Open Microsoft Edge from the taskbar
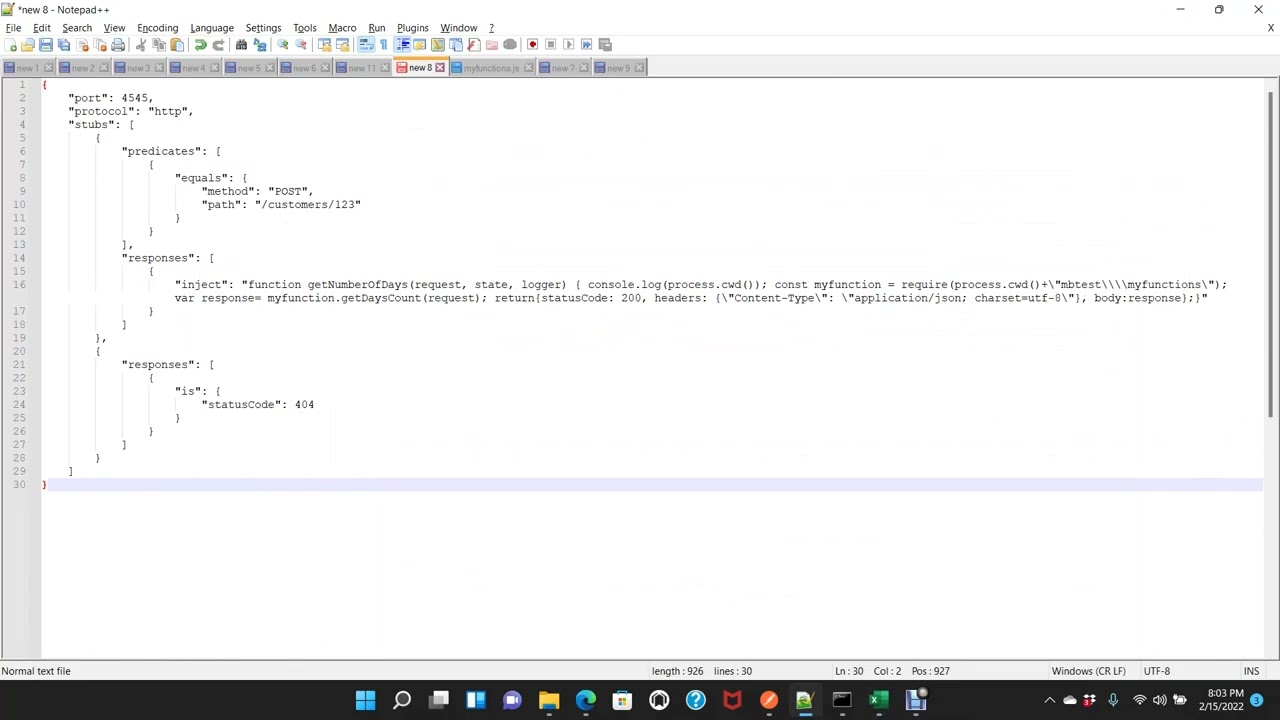 point(585,700)
